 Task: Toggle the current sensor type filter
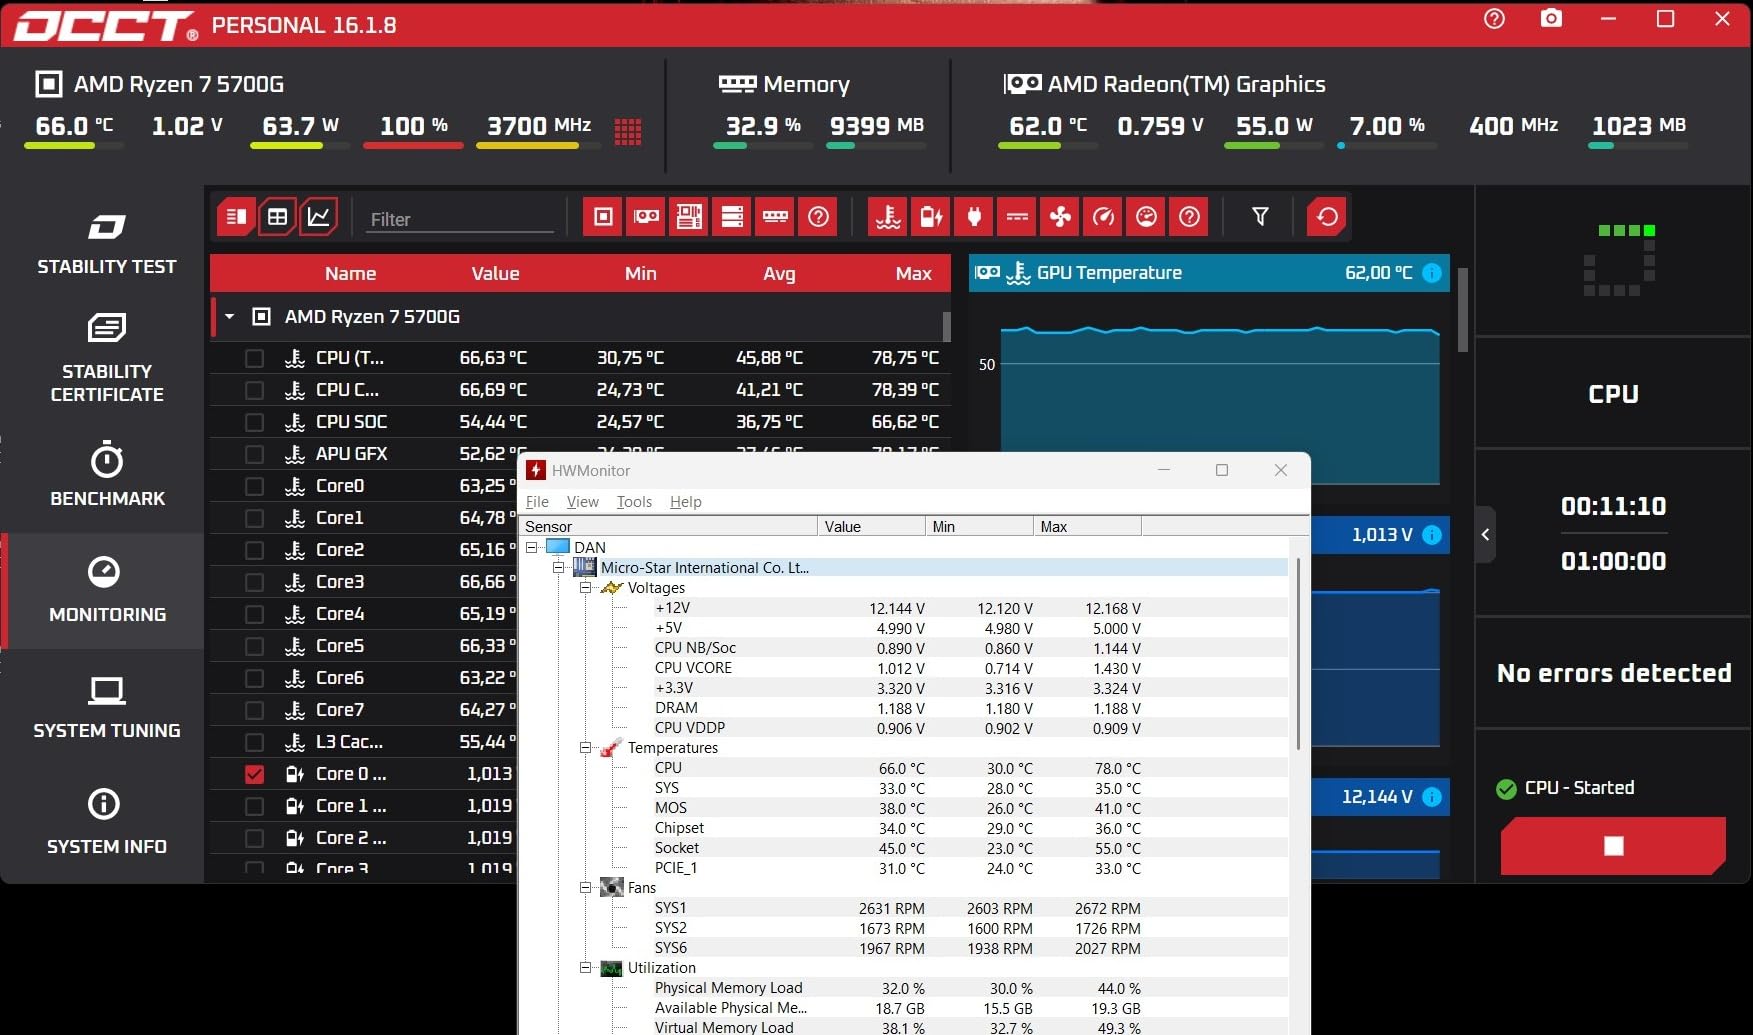pos(1018,217)
